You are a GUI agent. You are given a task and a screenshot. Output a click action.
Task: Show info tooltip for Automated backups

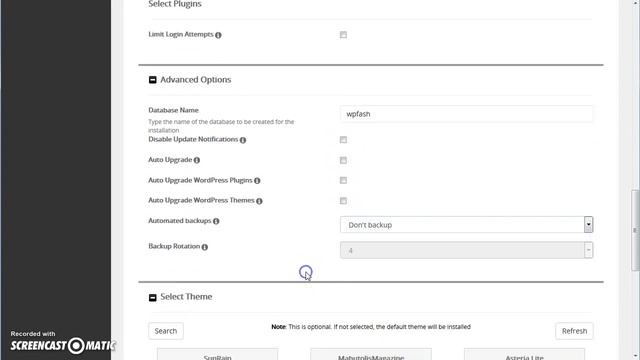216,221
